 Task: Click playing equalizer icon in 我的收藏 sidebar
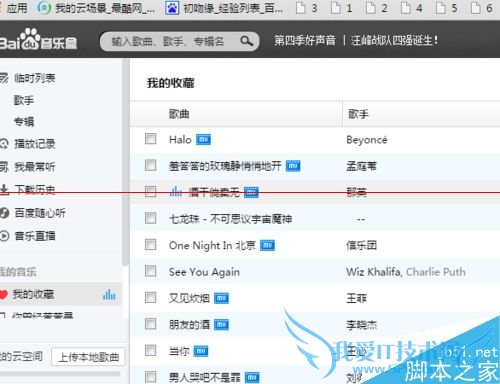coord(109,295)
